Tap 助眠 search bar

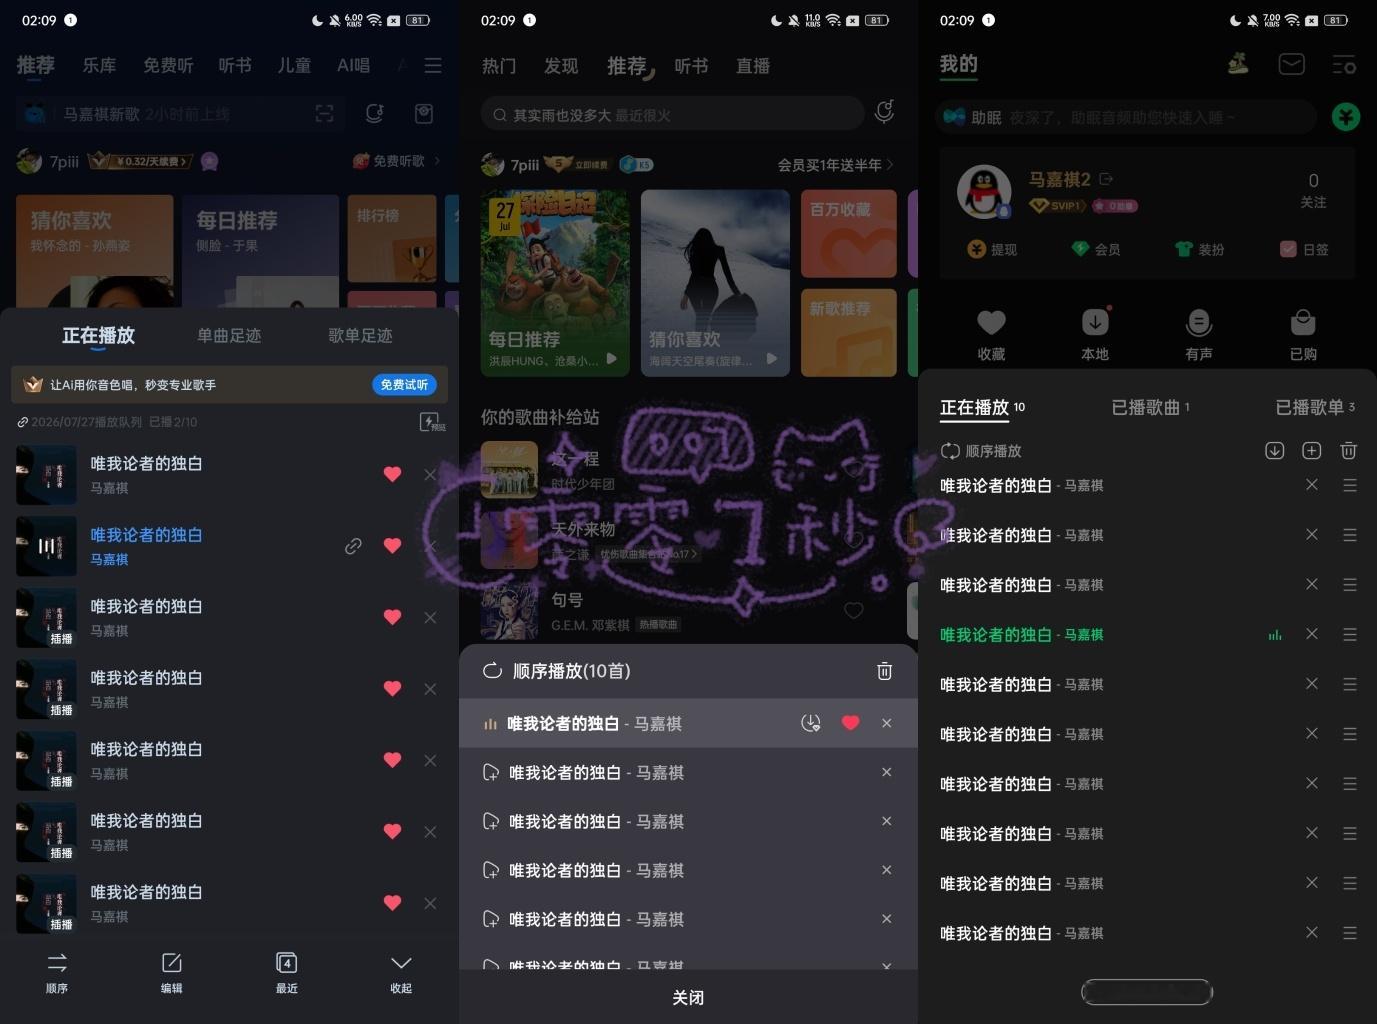click(1127, 117)
